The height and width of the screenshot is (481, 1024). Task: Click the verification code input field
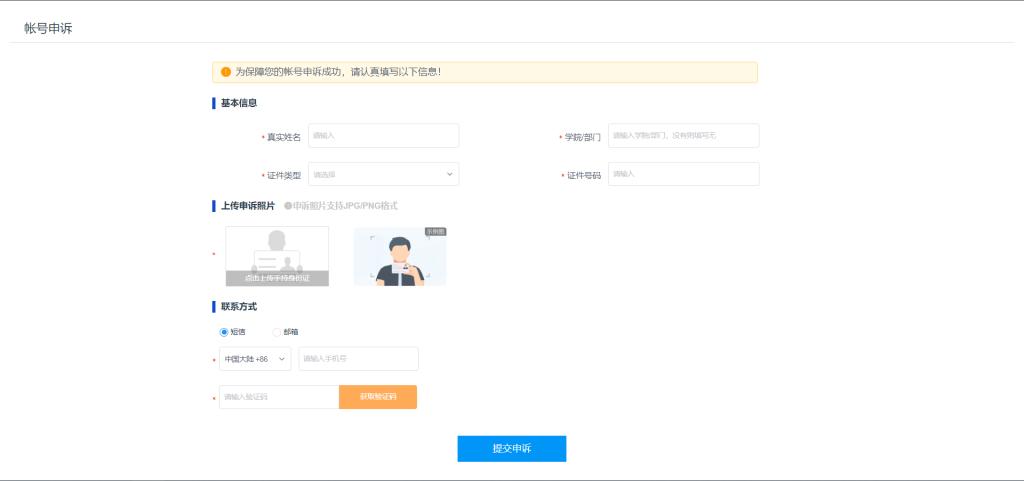pyautogui.click(x=279, y=397)
